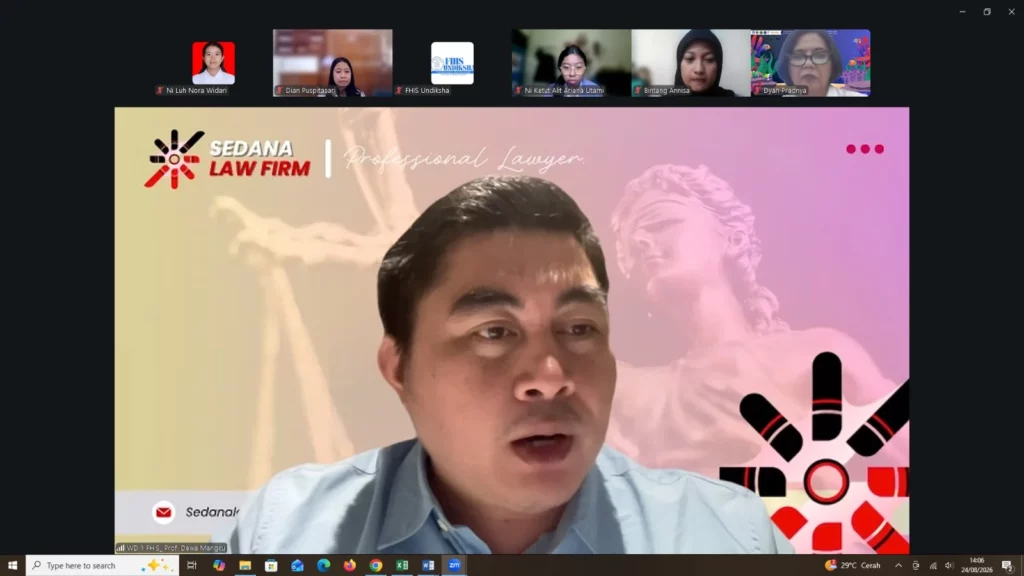
Task: Click the muted mic icon beside FHIS Undiksha
Action: (x=399, y=91)
